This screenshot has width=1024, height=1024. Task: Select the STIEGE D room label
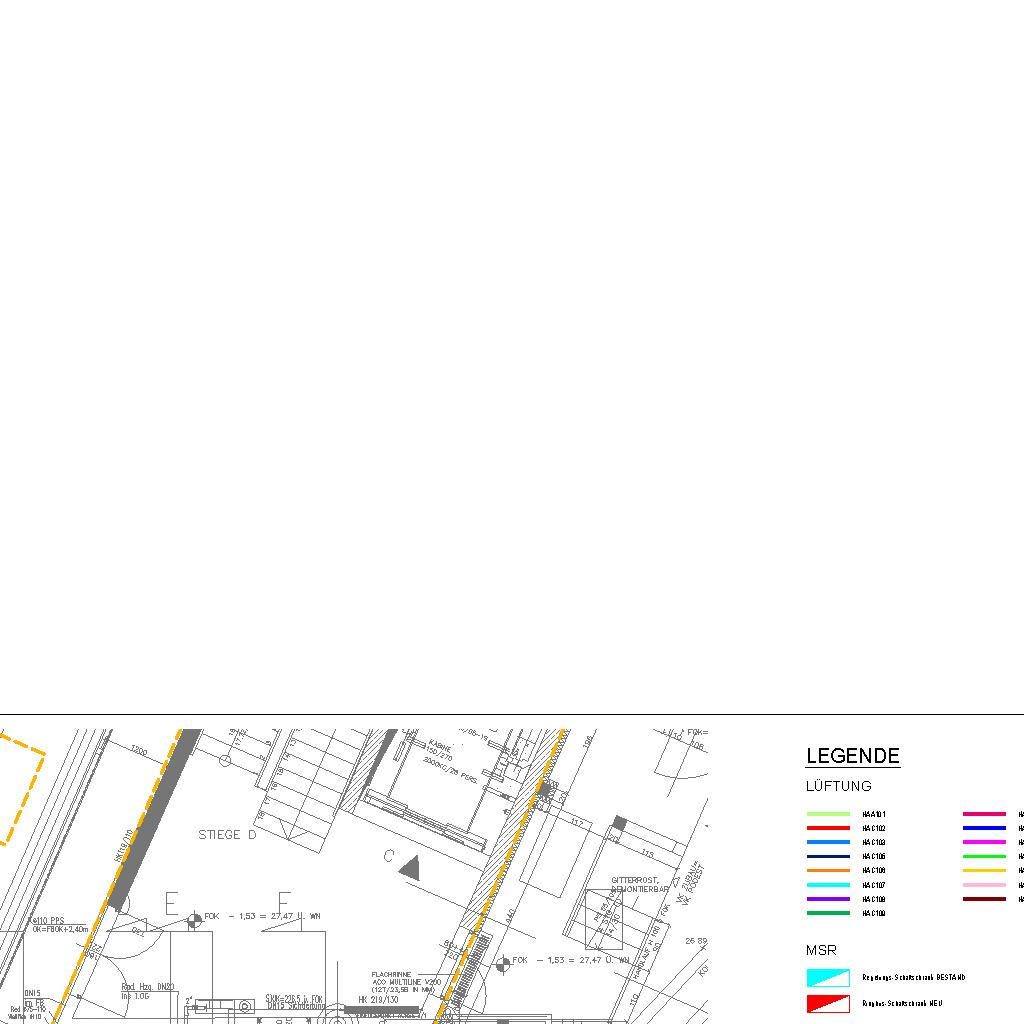(227, 835)
